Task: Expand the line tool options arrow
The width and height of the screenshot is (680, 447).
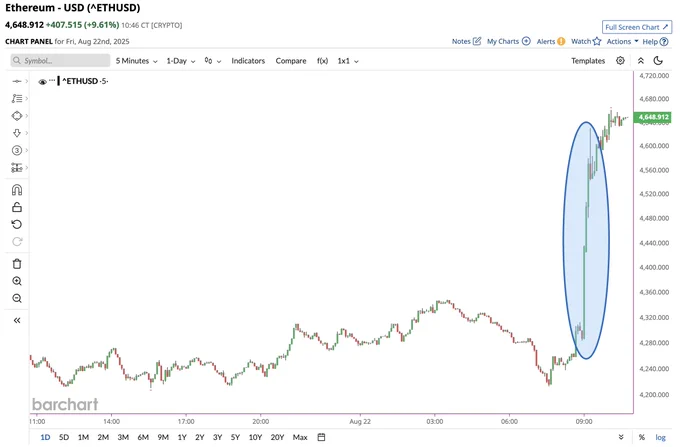Action: coord(27,81)
